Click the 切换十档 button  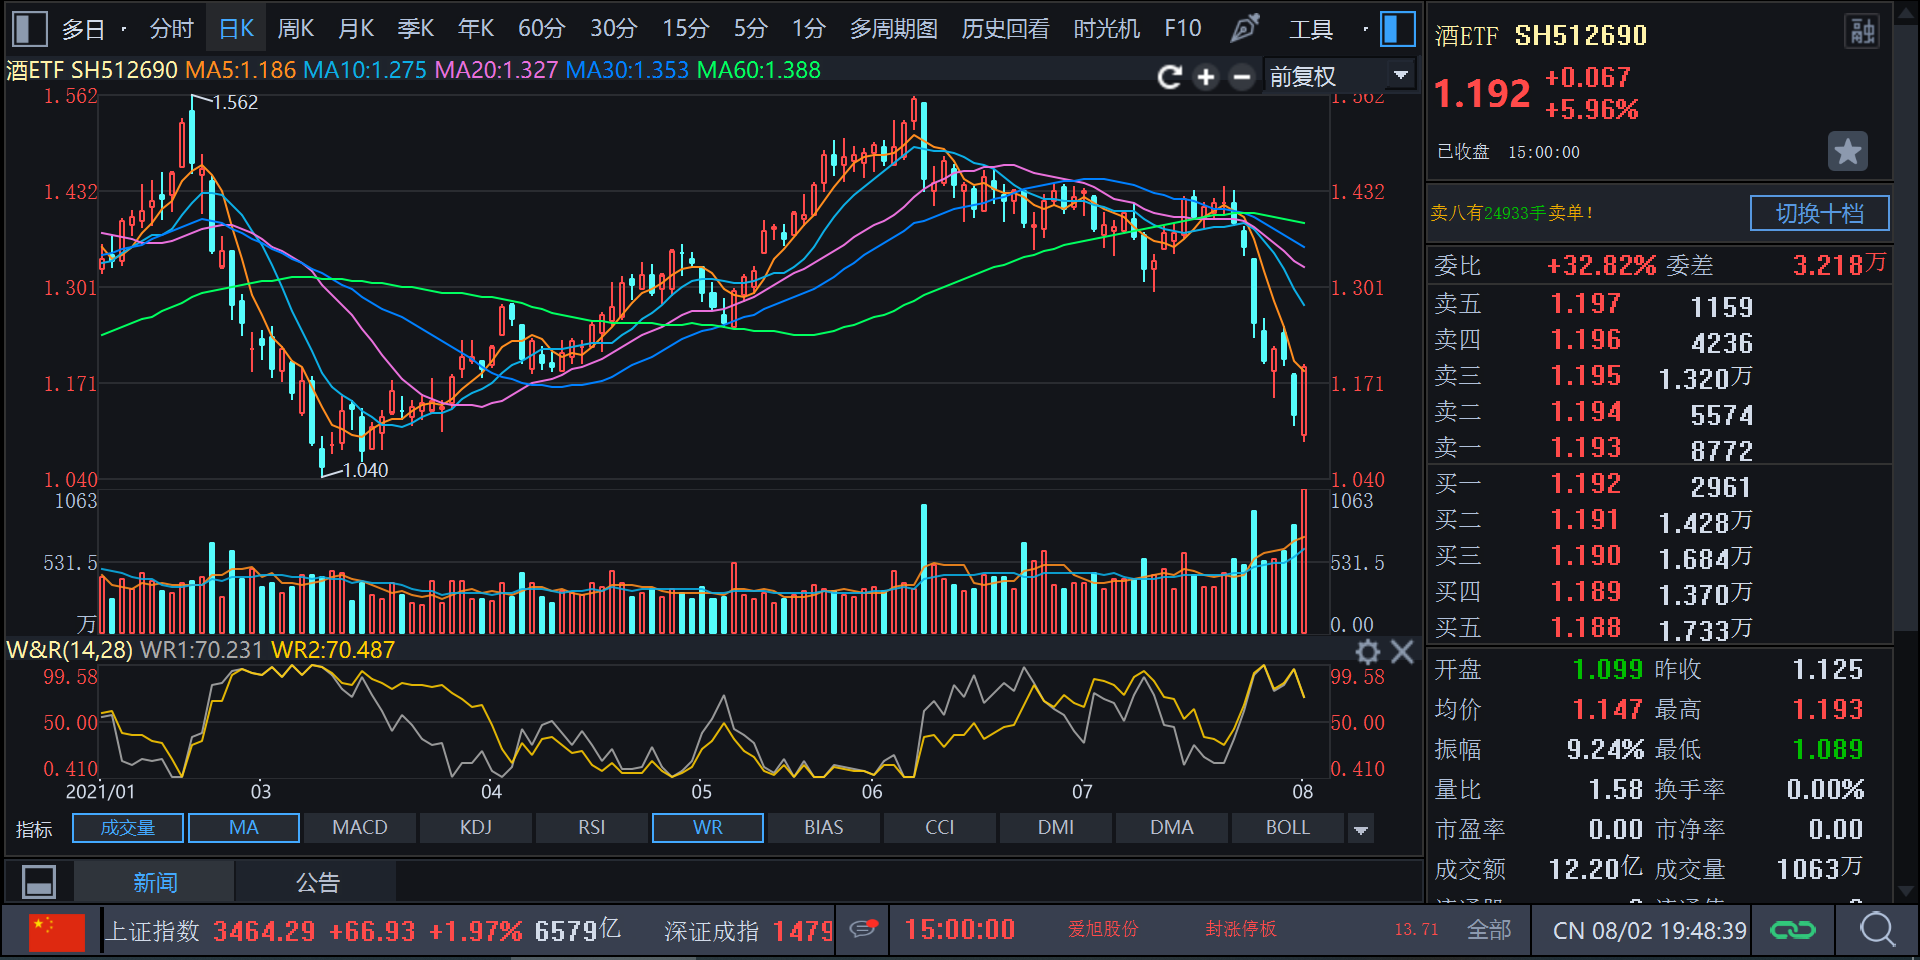coord(1819,213)
